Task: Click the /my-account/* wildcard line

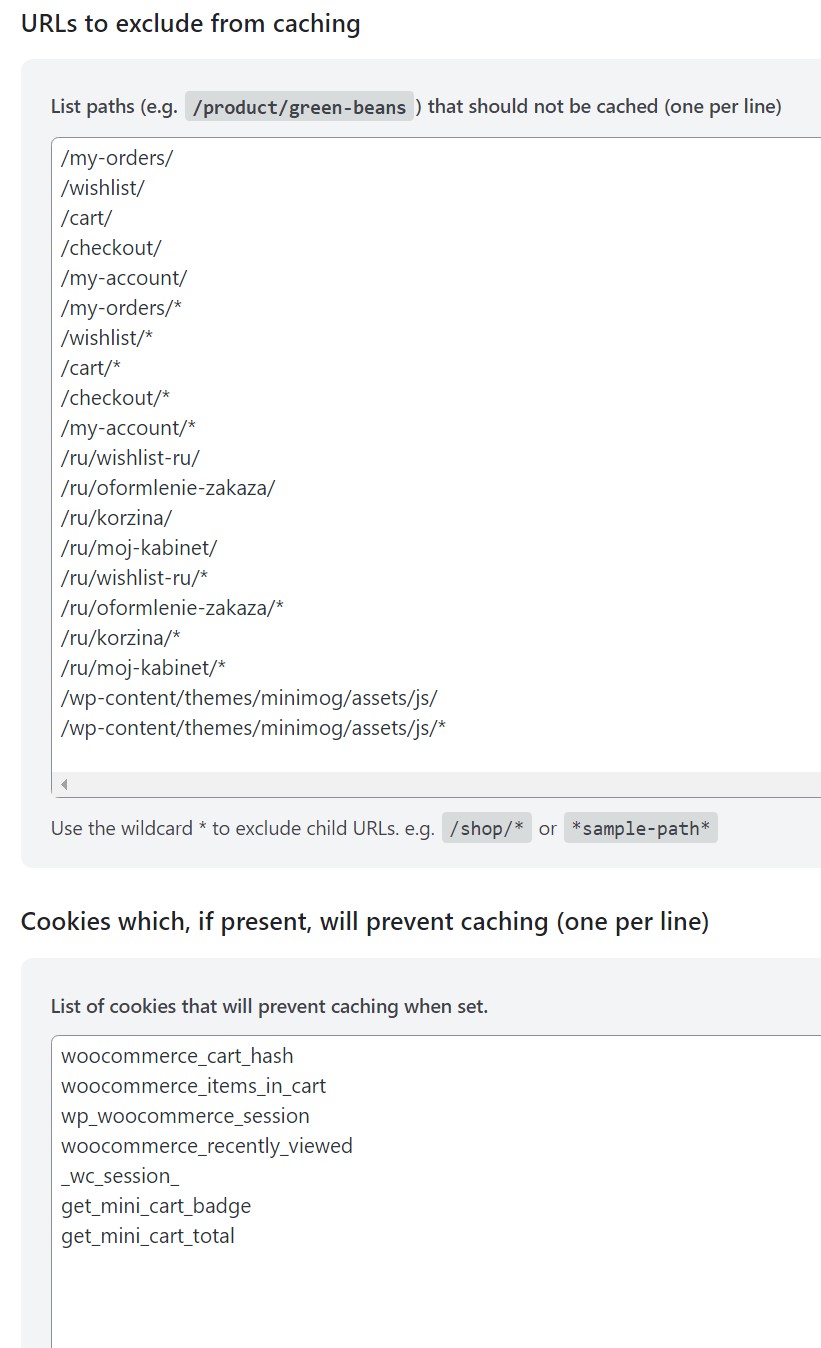Action: click(128, 428)
